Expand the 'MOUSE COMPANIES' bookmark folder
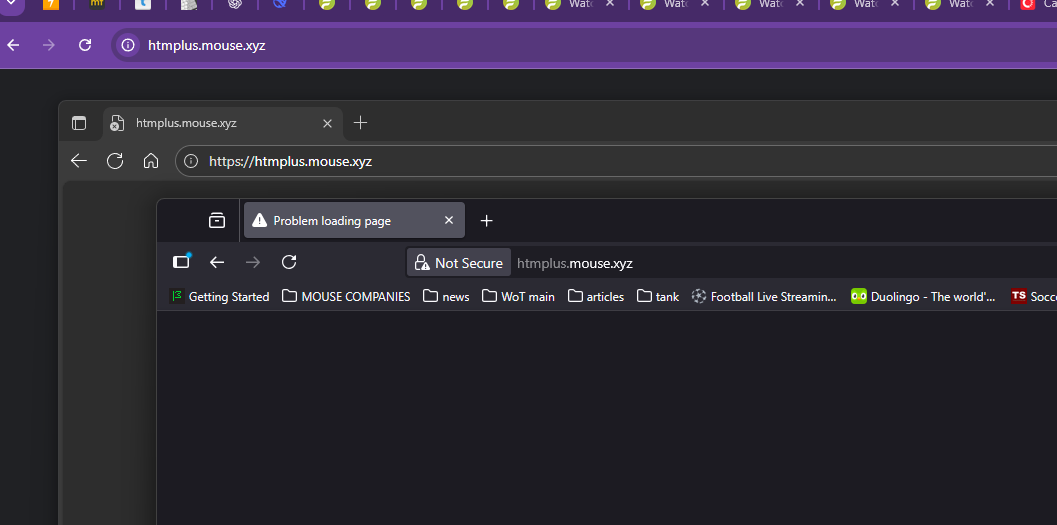The width and height of the screenshot is (1057, 525). tap(346, 297)
